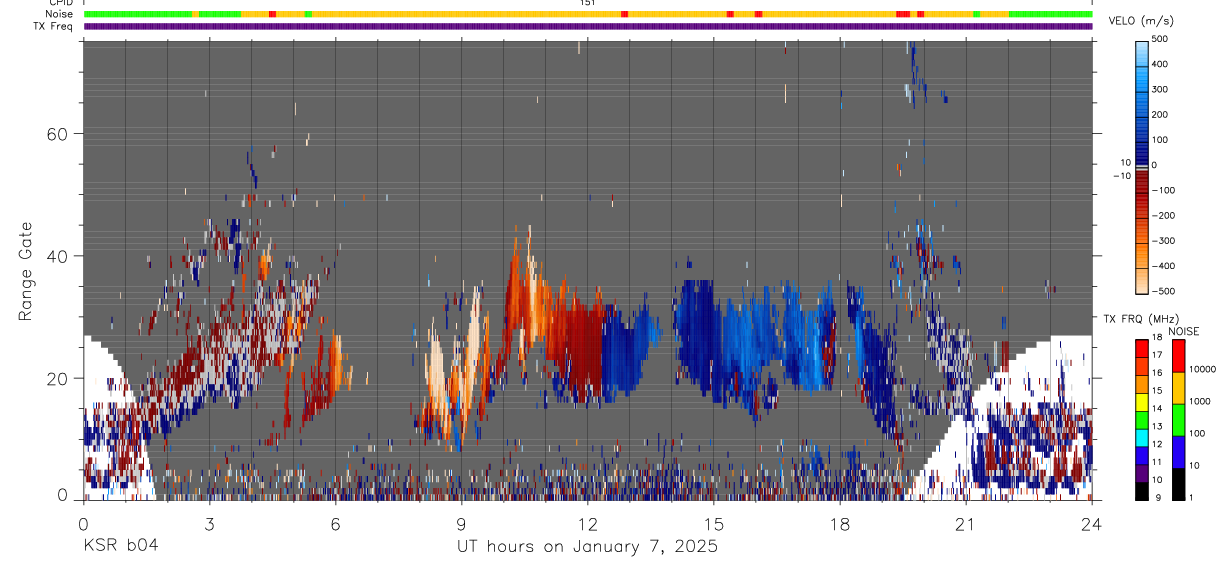The width and height of the screenshot is (1228, 567).
Task: Click the TX FRQ color bar
Action: point(1142,418)
